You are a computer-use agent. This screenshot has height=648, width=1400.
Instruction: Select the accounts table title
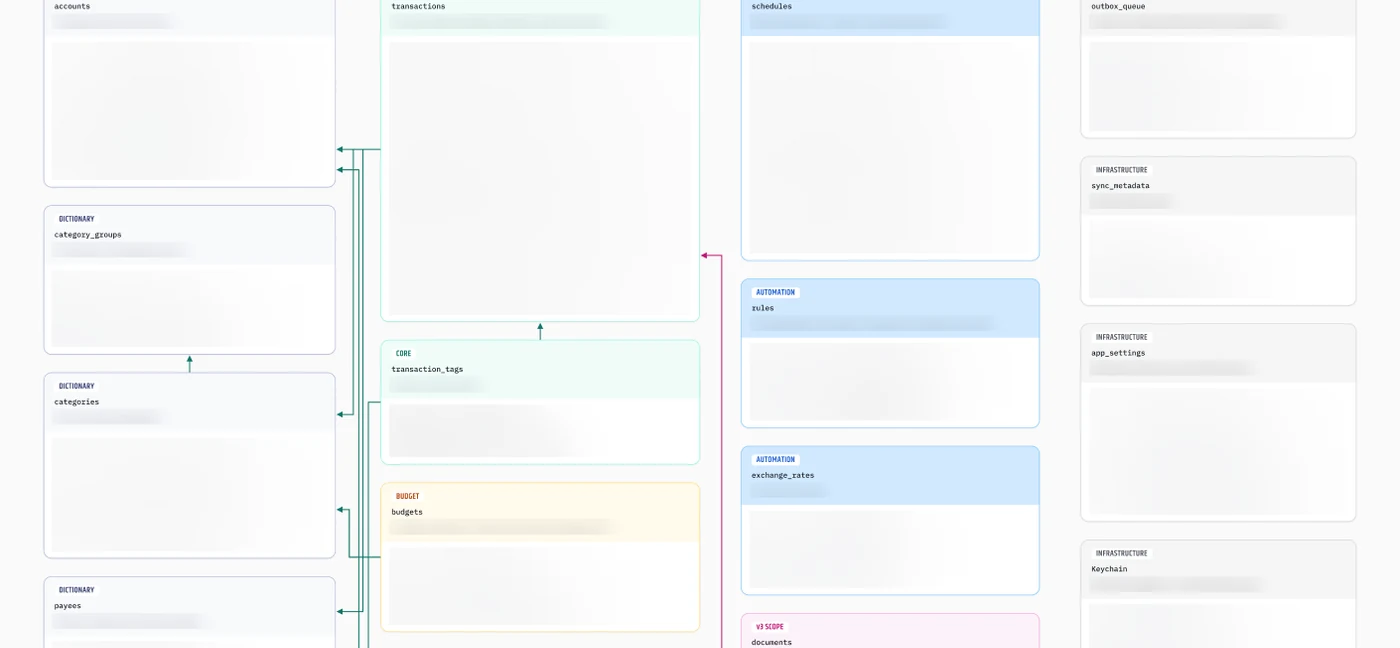(72, 6)
